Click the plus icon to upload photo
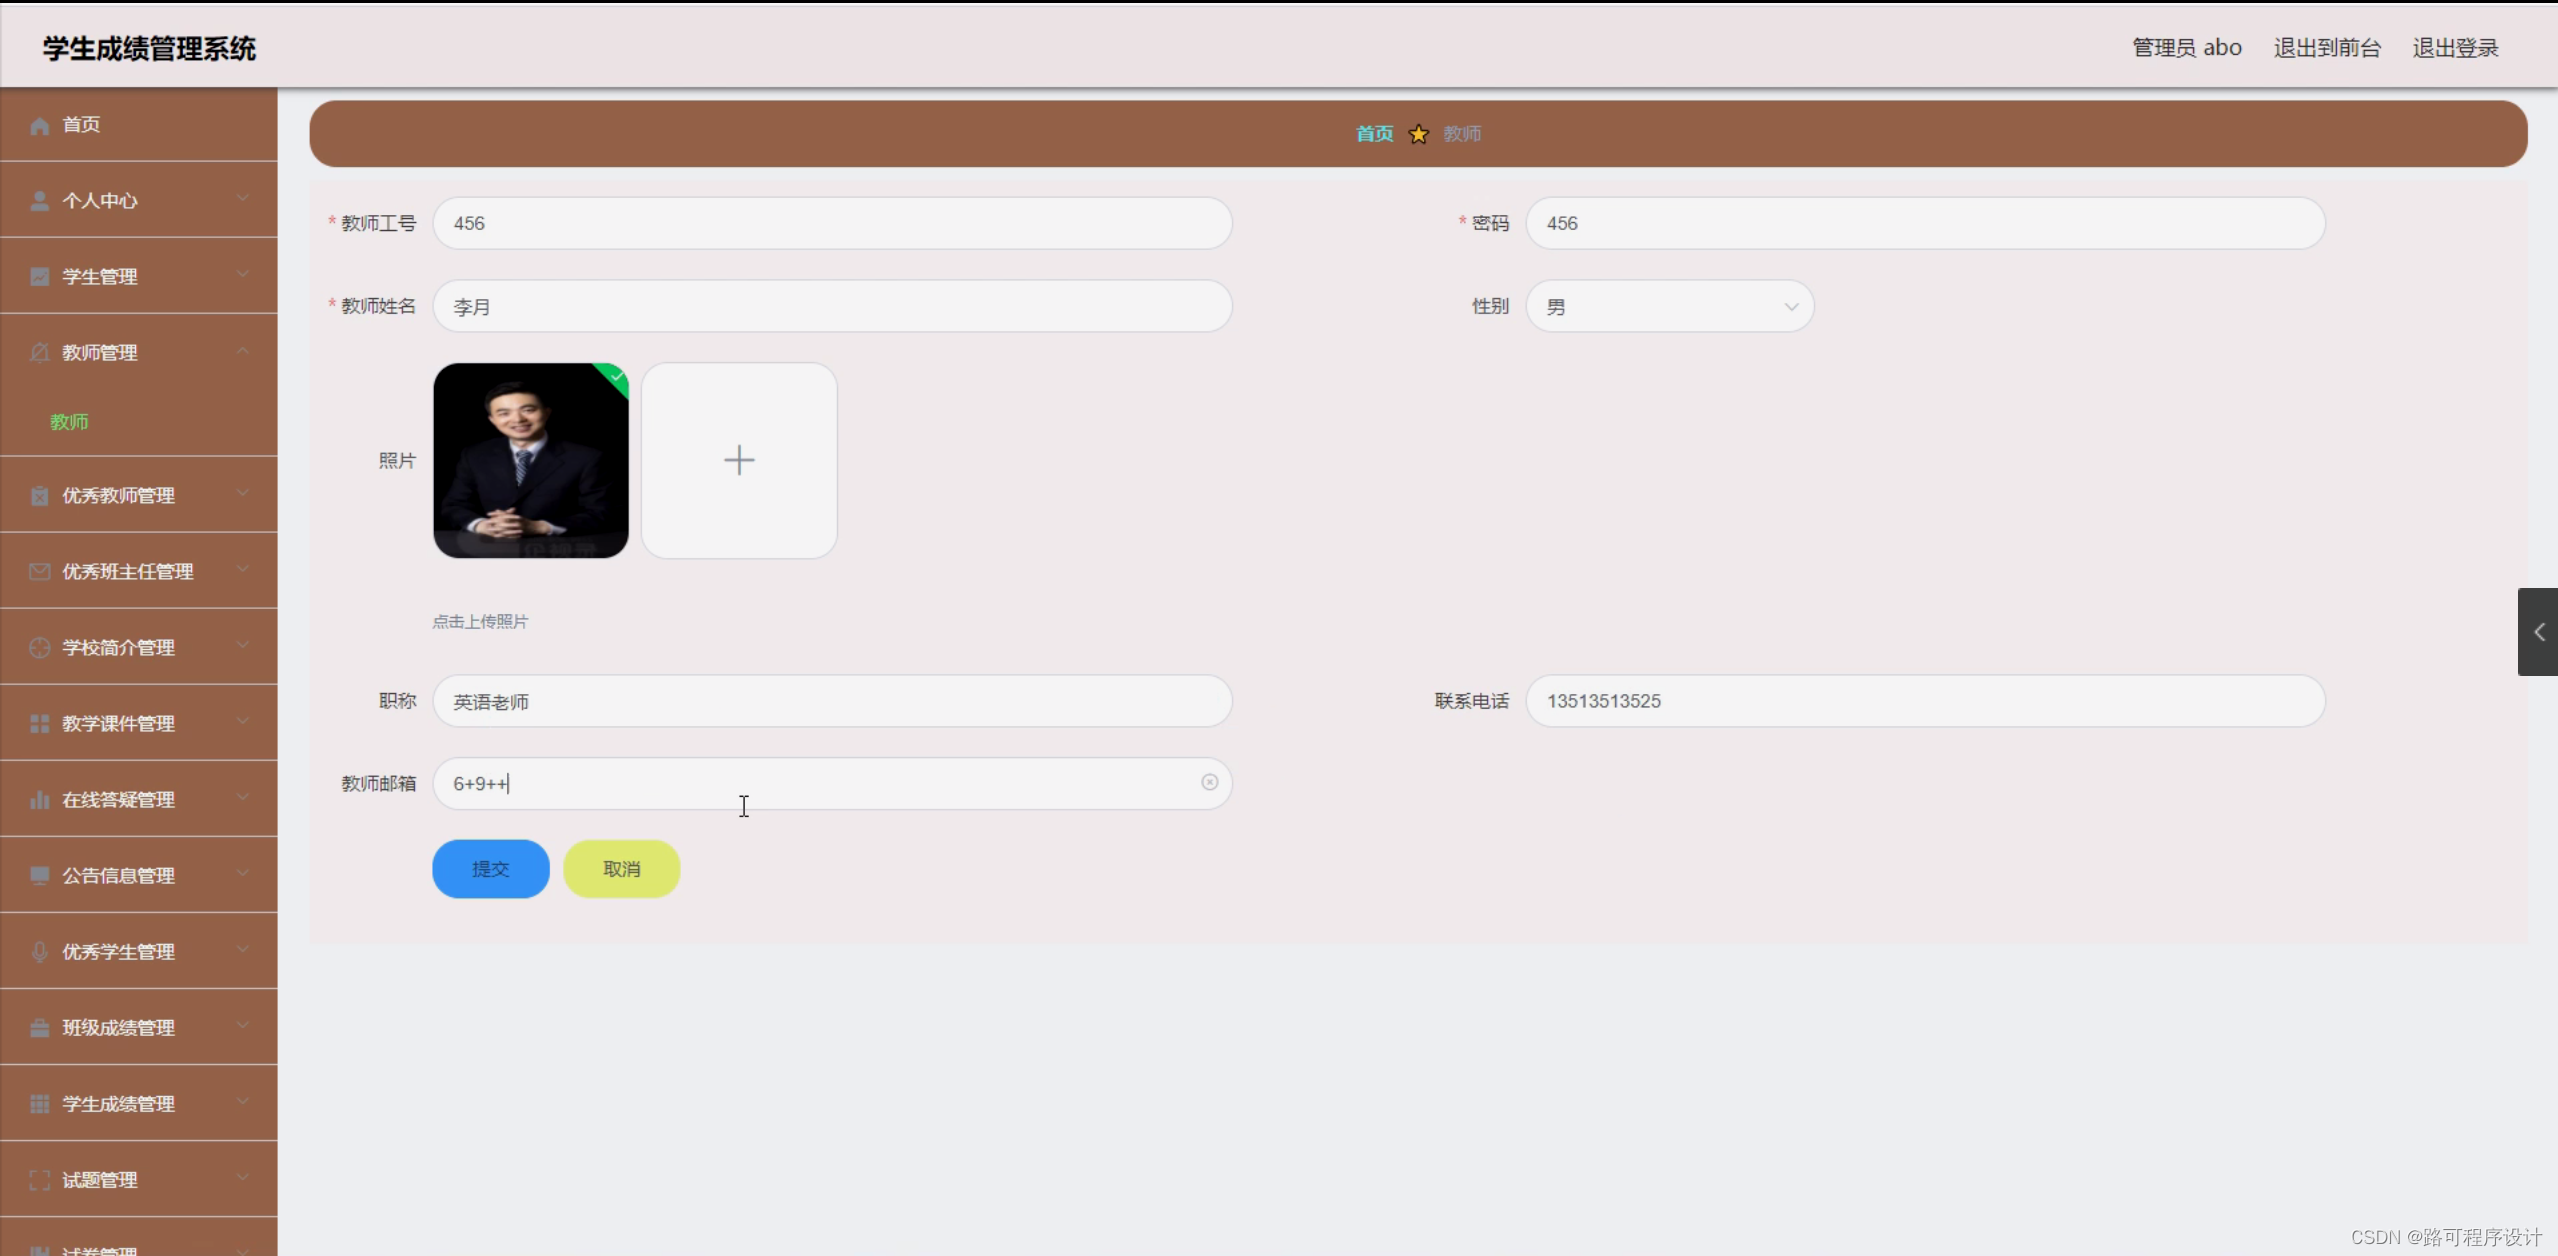2558x1256 pixels. pyautogui.click(x=739, y=460)
